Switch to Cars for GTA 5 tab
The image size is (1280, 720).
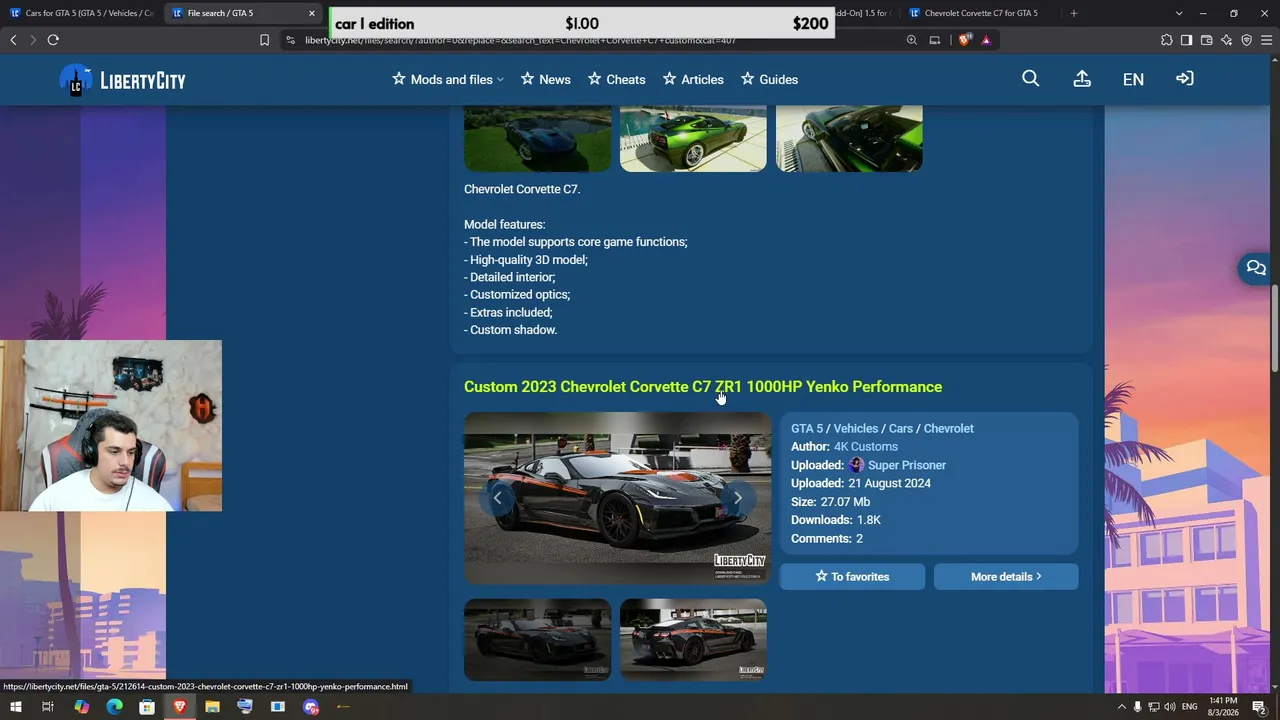tap(82, 13)
